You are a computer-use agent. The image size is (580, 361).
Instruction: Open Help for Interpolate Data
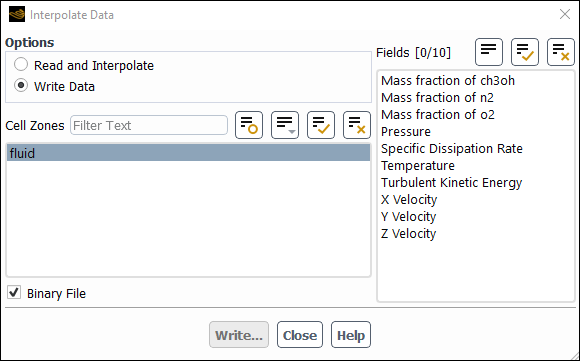tap(351, 335)
